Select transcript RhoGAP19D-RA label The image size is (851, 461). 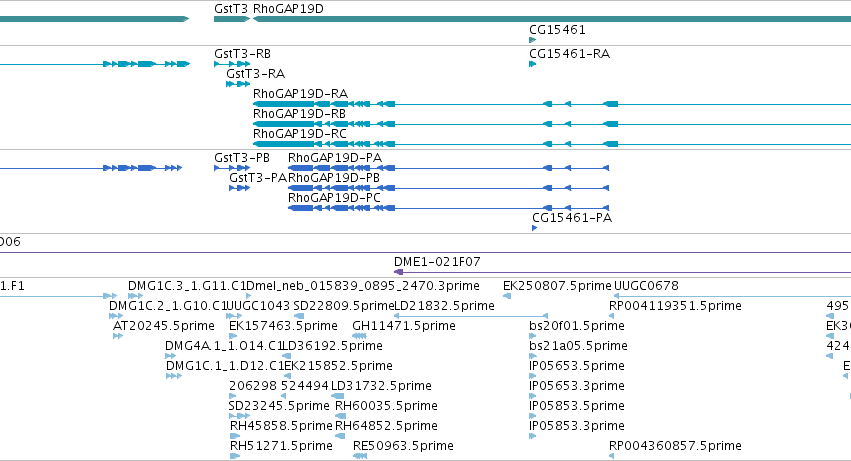tap(300, 94)
